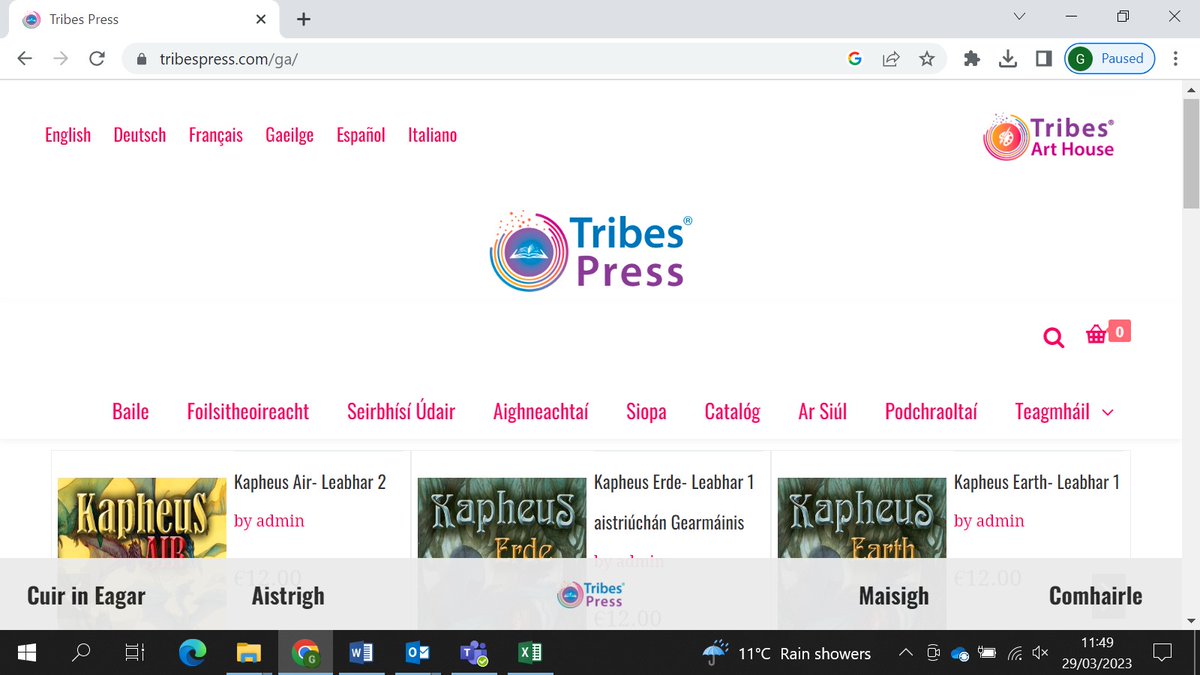1200x675 pixels.
Task: Open the Windows Start menu
Action: point(27,653)
